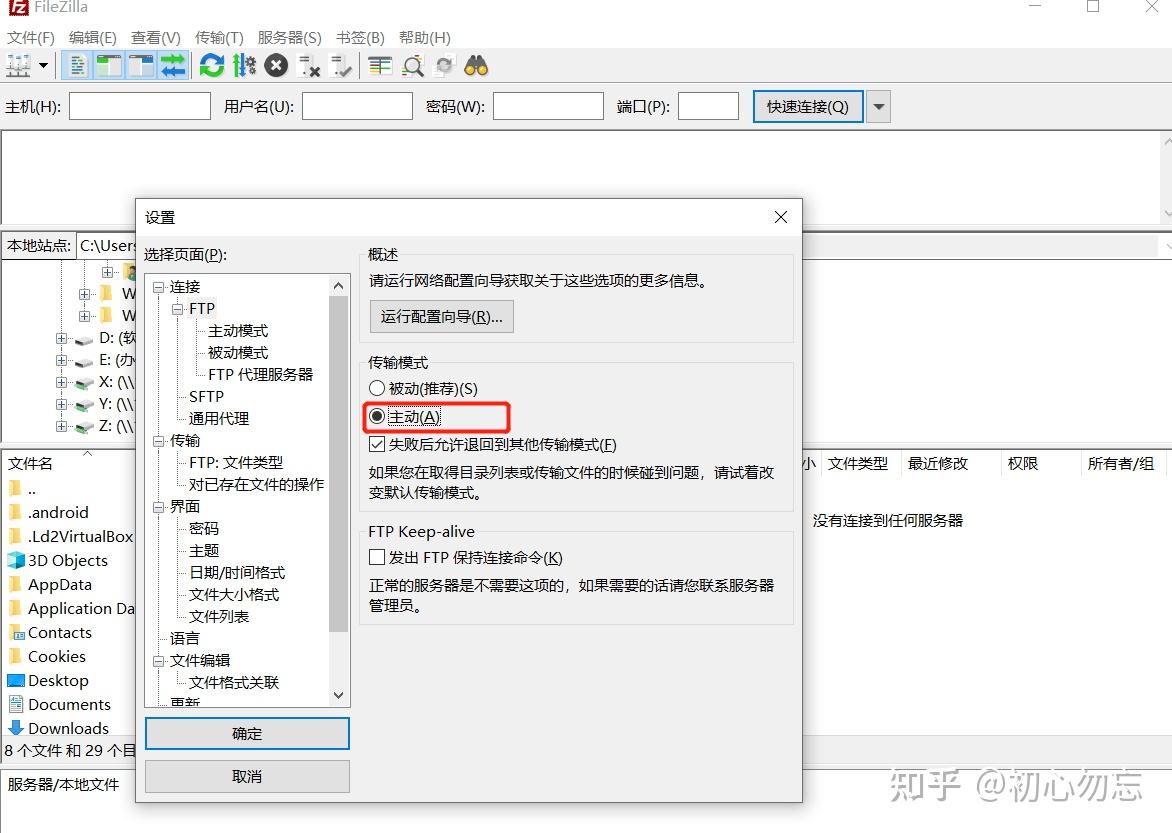Viewport: 1172px width, 833px height.
Task: Select 语言 settings page
Action: point(184,639)
